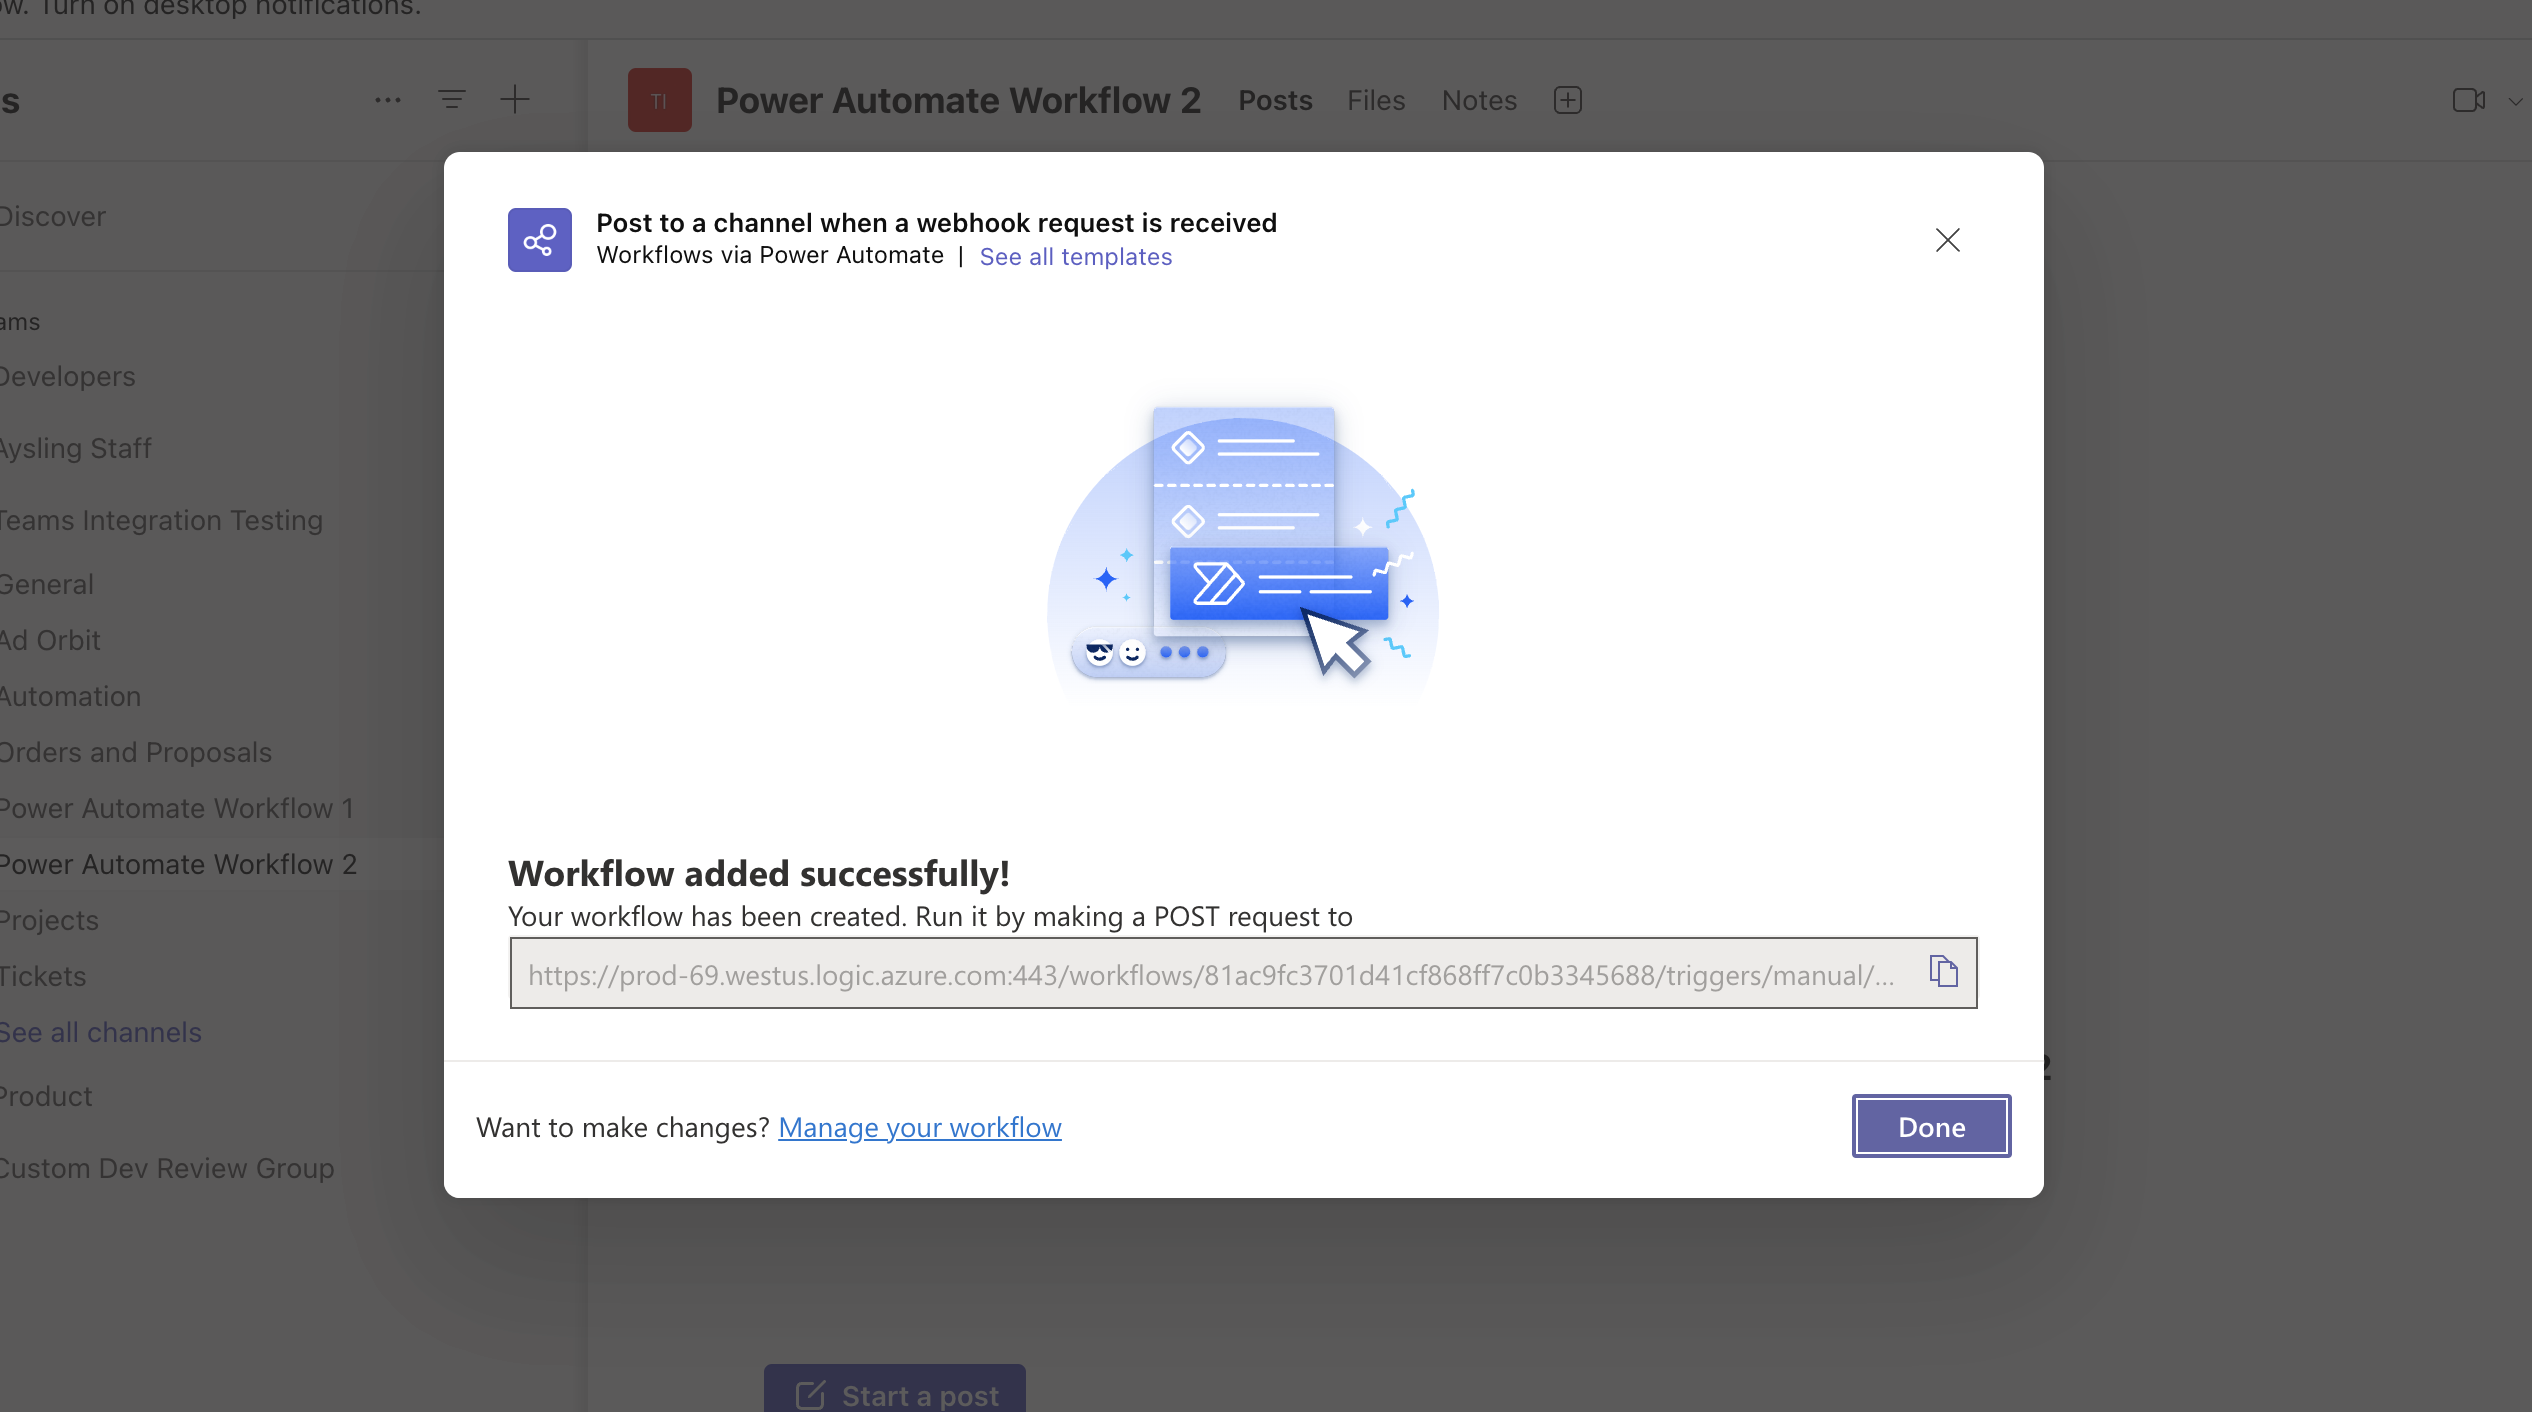Screen dimensions: 2532x1412
Task: Click the plus icon to add a team
Action: point(514,100)
